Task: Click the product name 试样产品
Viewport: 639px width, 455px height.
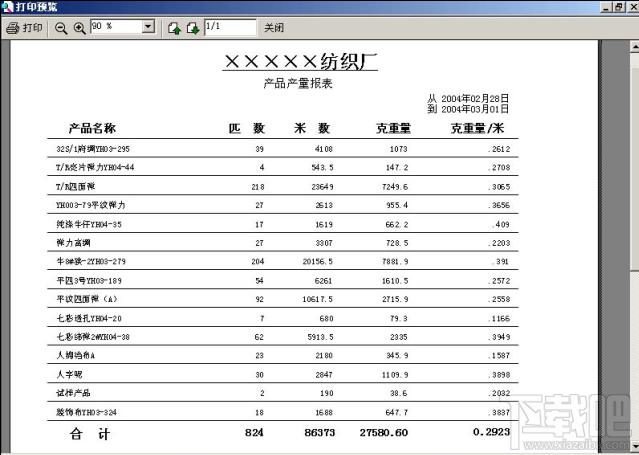Action: click(x=73, y=393)
